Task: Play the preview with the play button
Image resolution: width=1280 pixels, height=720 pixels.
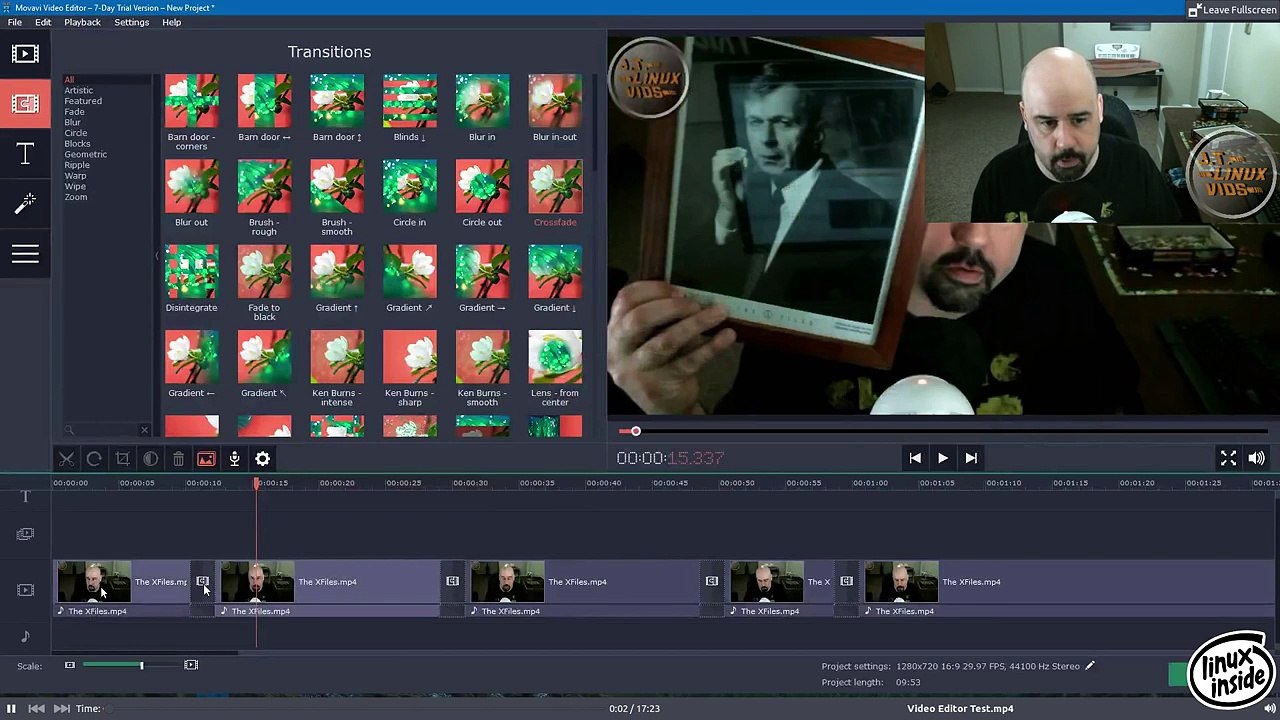Action: click(942, 458)
